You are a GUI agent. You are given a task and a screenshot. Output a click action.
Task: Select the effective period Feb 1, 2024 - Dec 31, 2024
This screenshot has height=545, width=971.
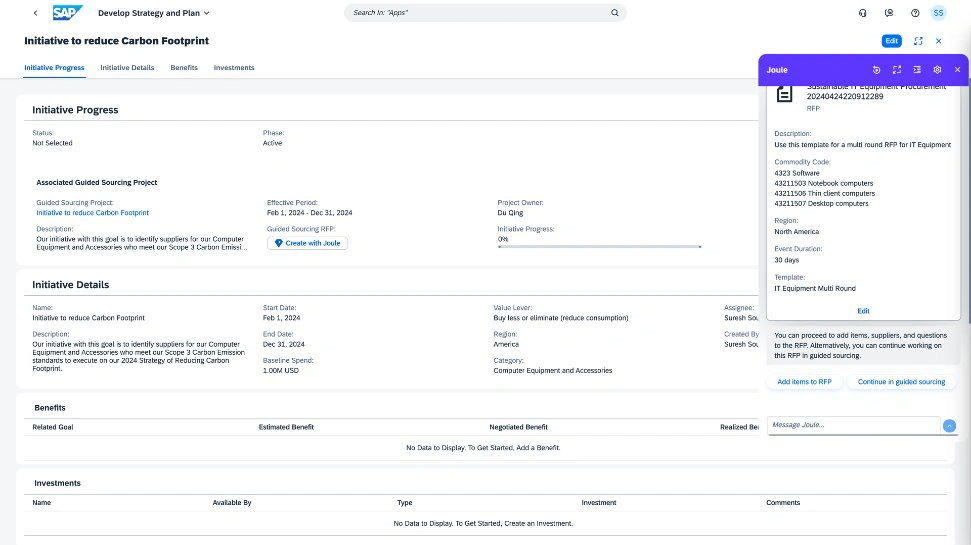coord(310,212)
